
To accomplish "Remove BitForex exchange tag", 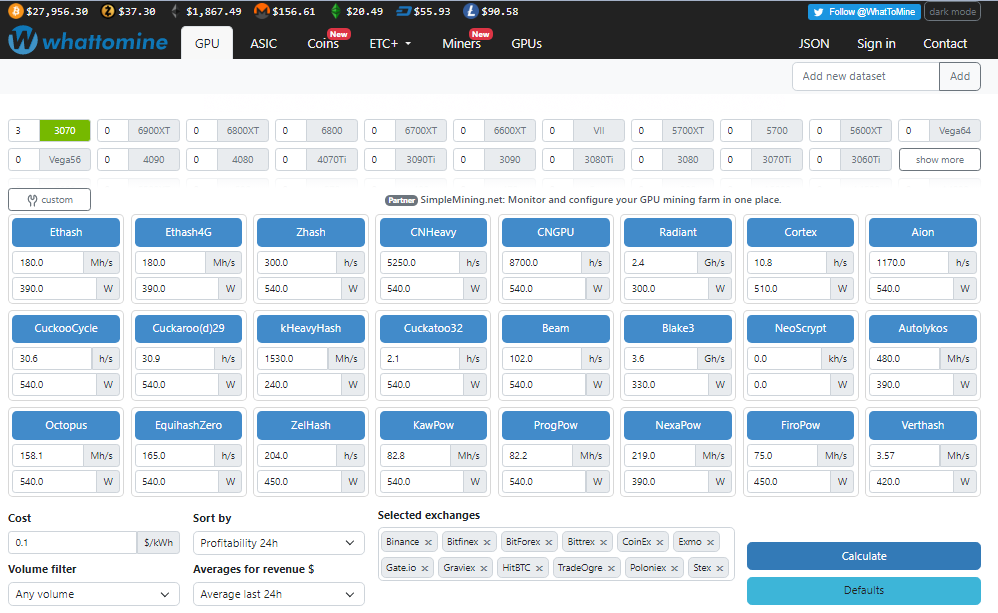I will [x=549, y=542].
